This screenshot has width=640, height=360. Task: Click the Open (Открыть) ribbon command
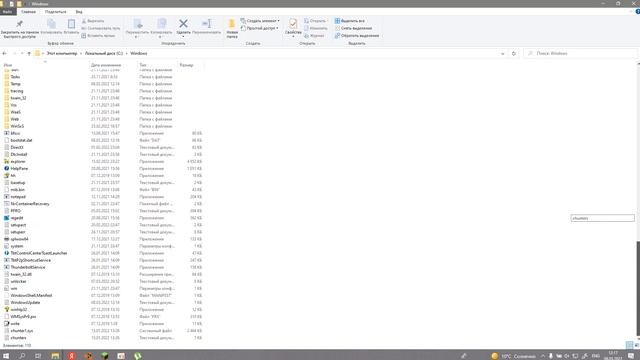[315, 21]
